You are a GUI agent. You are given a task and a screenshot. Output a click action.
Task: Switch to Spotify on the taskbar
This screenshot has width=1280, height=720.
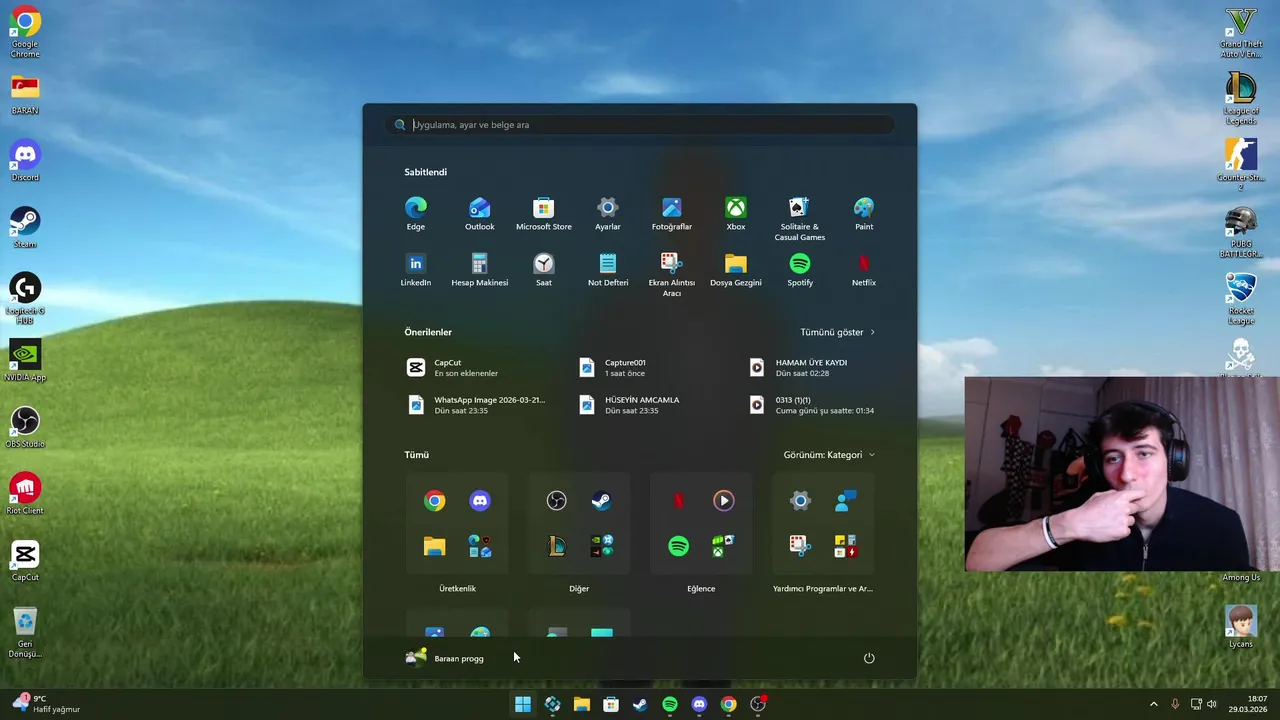click(x=670, y=704)
